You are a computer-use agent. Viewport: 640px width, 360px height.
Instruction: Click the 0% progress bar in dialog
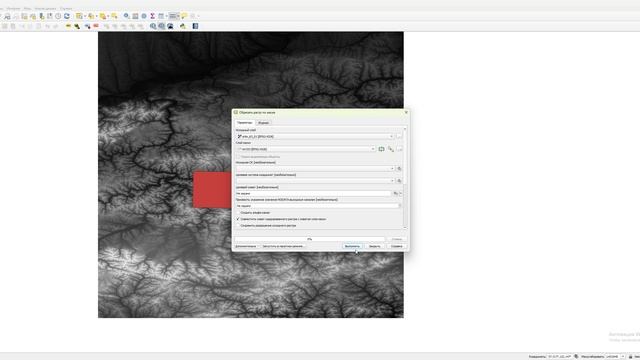[x=309, y=239]
